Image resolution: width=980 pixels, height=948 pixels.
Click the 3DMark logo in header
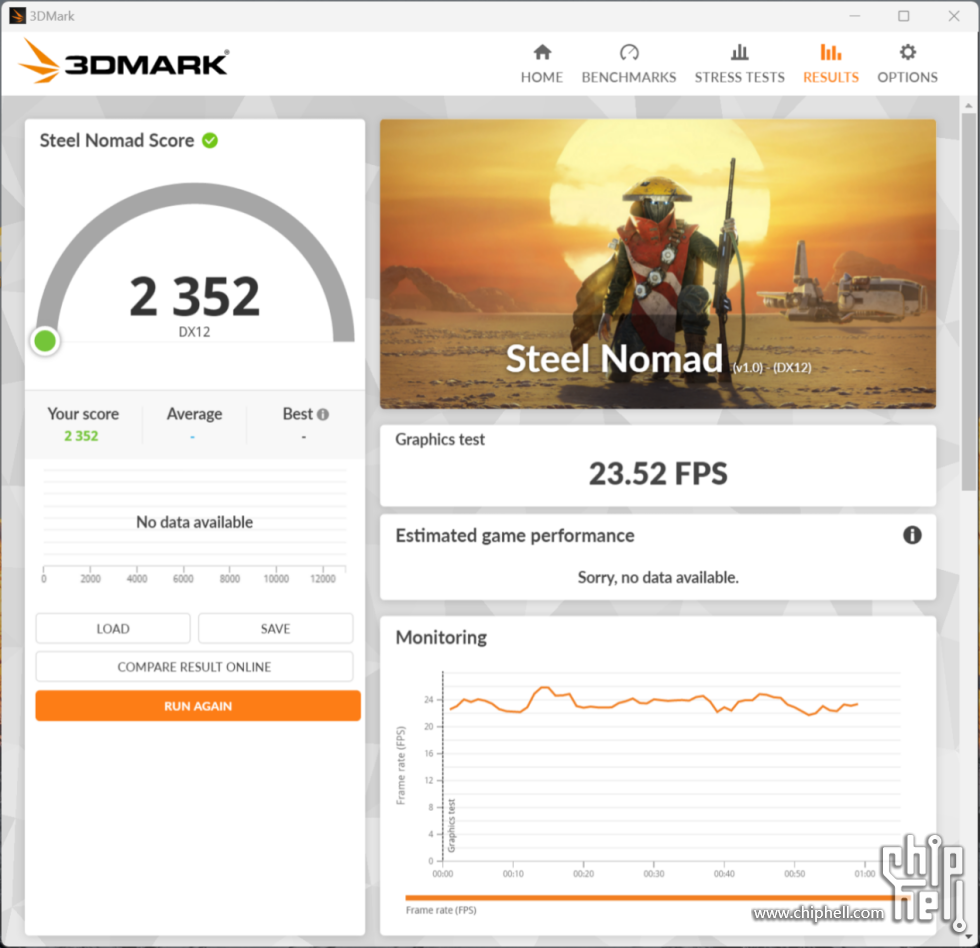124,62
